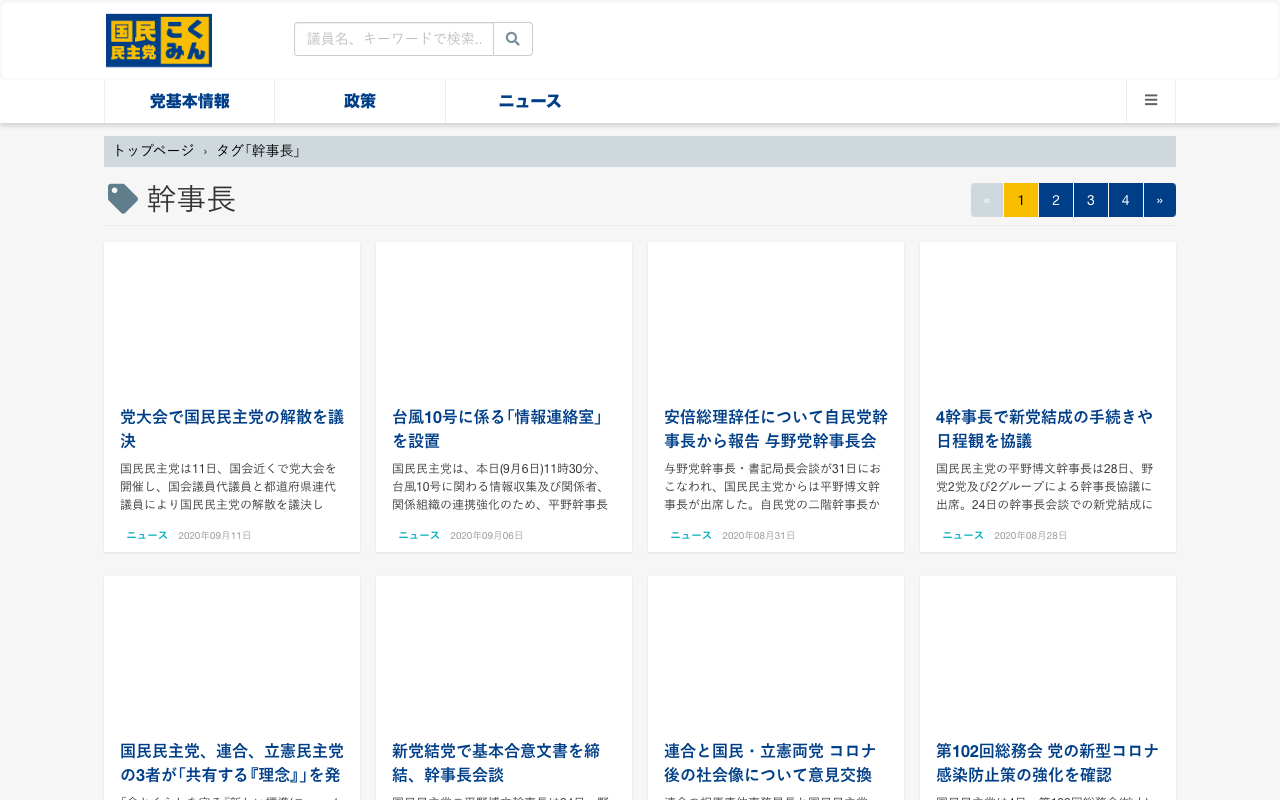Open article 新党結党で基本合意文書を締結
Screen dimensions: 1280x800
(x=504, y=763)
